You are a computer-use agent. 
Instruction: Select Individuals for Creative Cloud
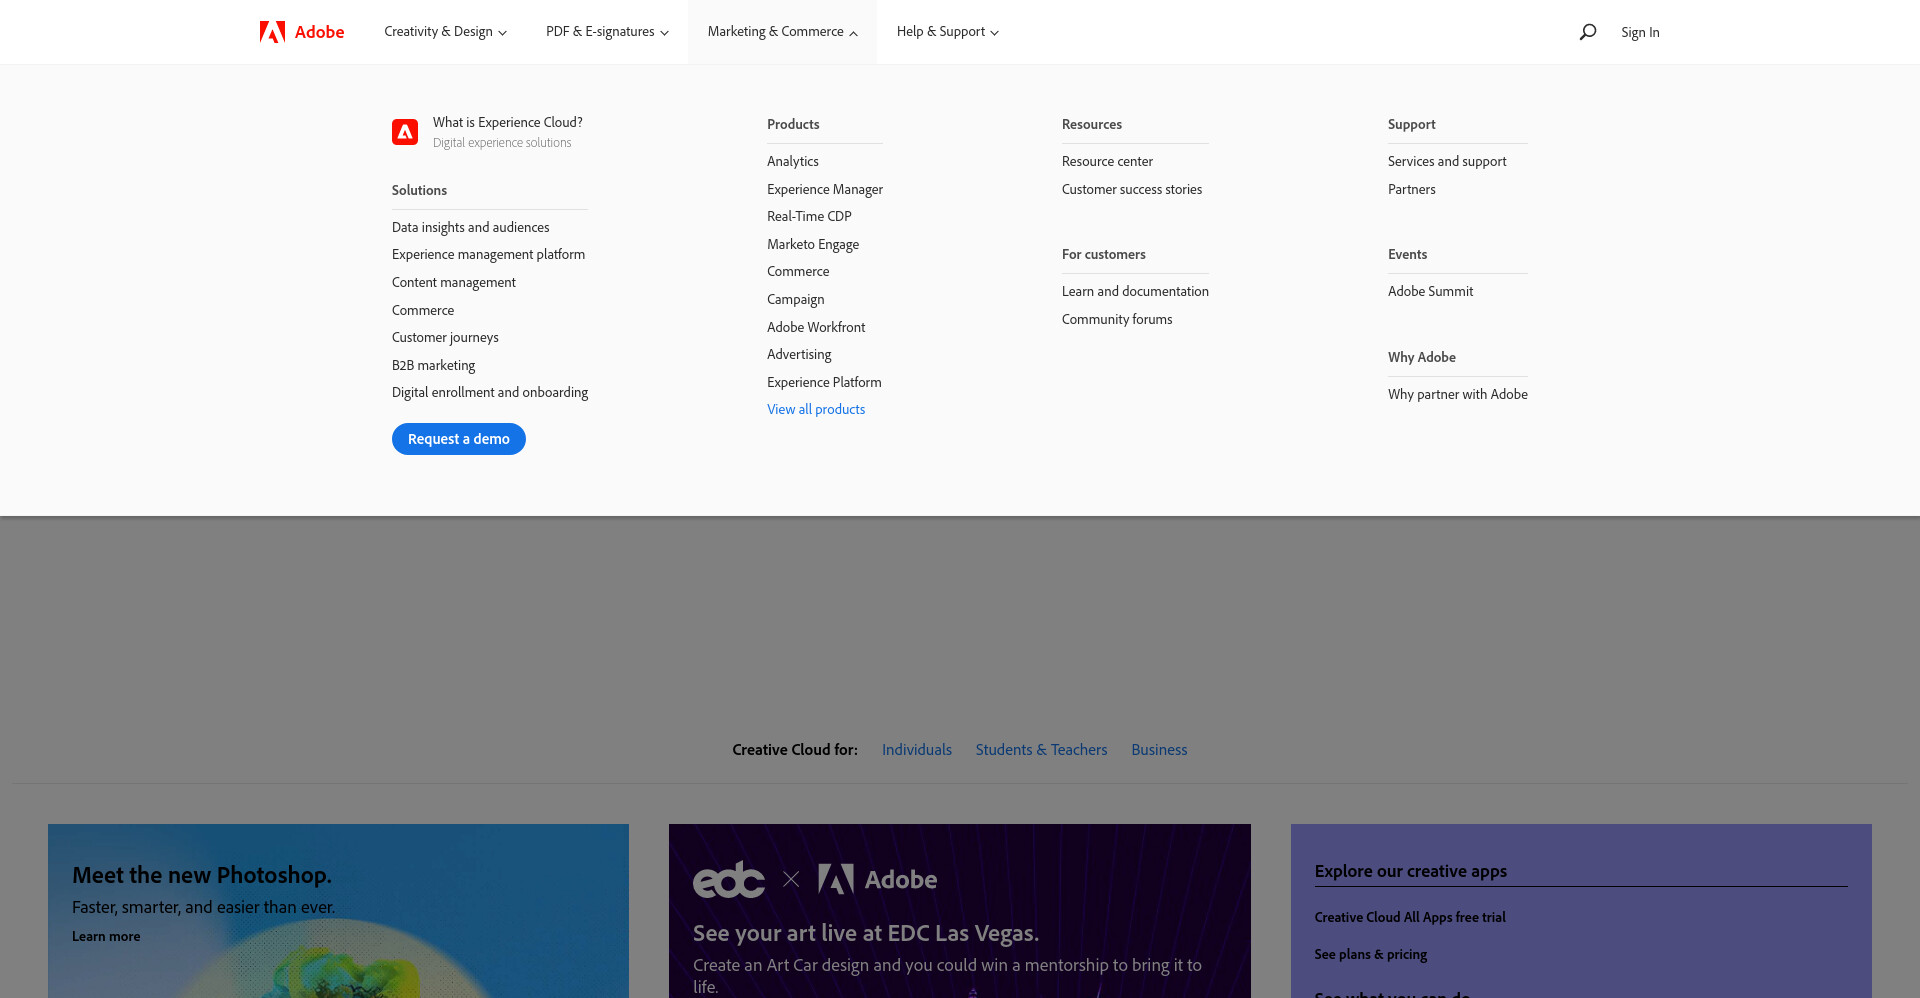pos(917,749)
